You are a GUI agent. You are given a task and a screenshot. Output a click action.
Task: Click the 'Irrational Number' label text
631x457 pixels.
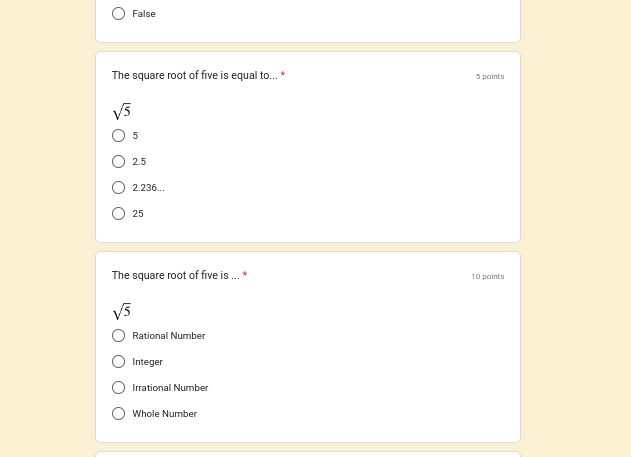170,388
